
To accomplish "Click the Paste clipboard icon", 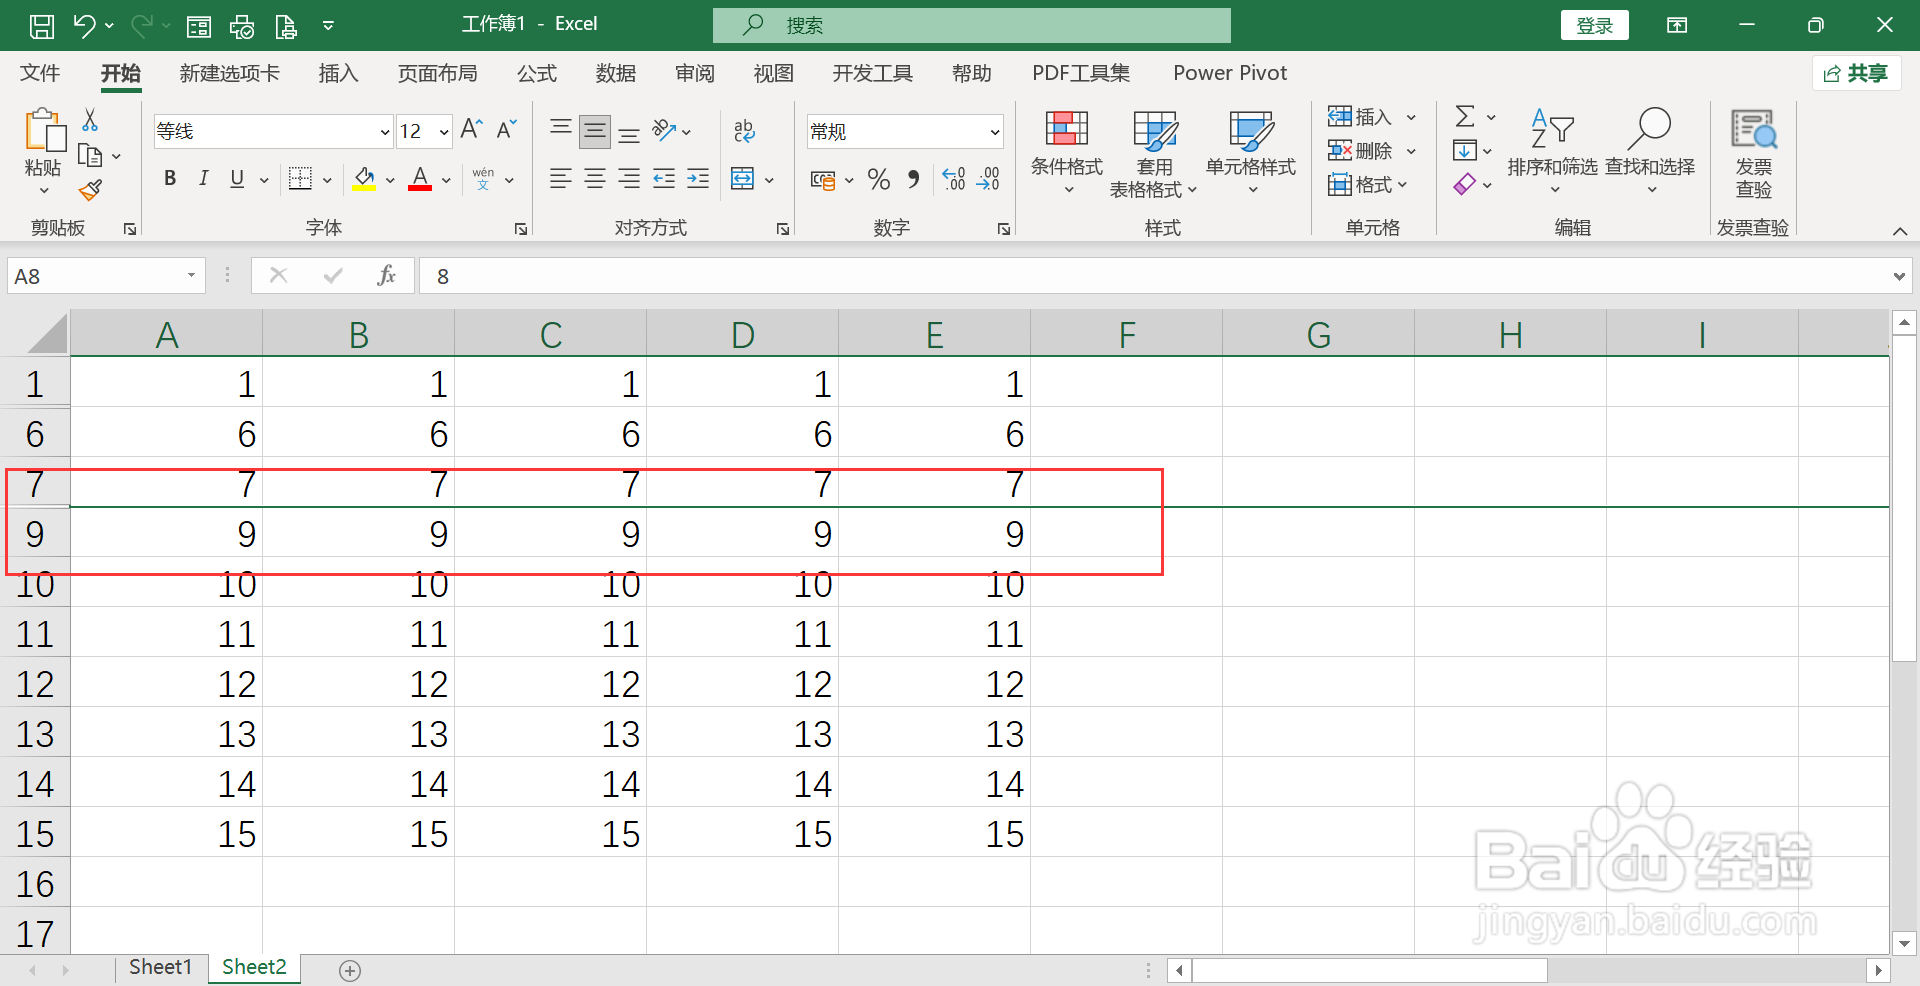I will pos(44,131).
